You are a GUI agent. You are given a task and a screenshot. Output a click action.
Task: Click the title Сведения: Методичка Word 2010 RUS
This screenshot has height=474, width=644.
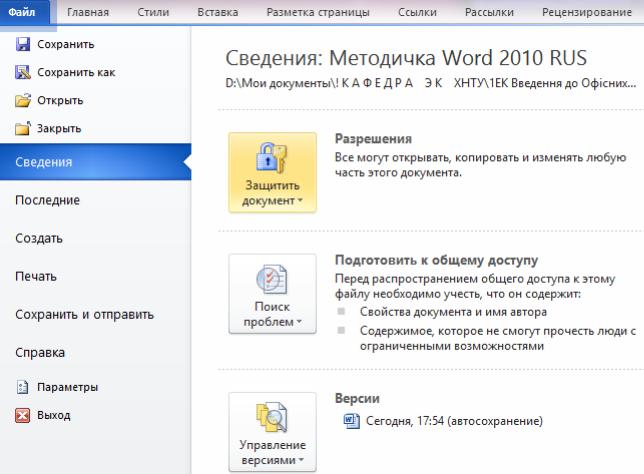tap(406, 58)
